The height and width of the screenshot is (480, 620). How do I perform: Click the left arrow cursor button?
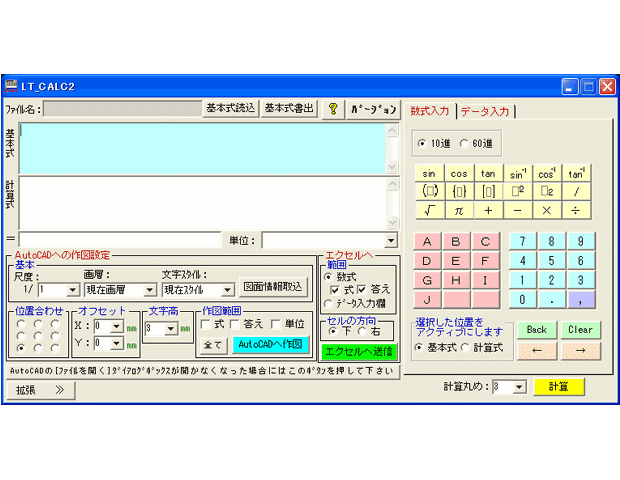click(x=537, y=351)
